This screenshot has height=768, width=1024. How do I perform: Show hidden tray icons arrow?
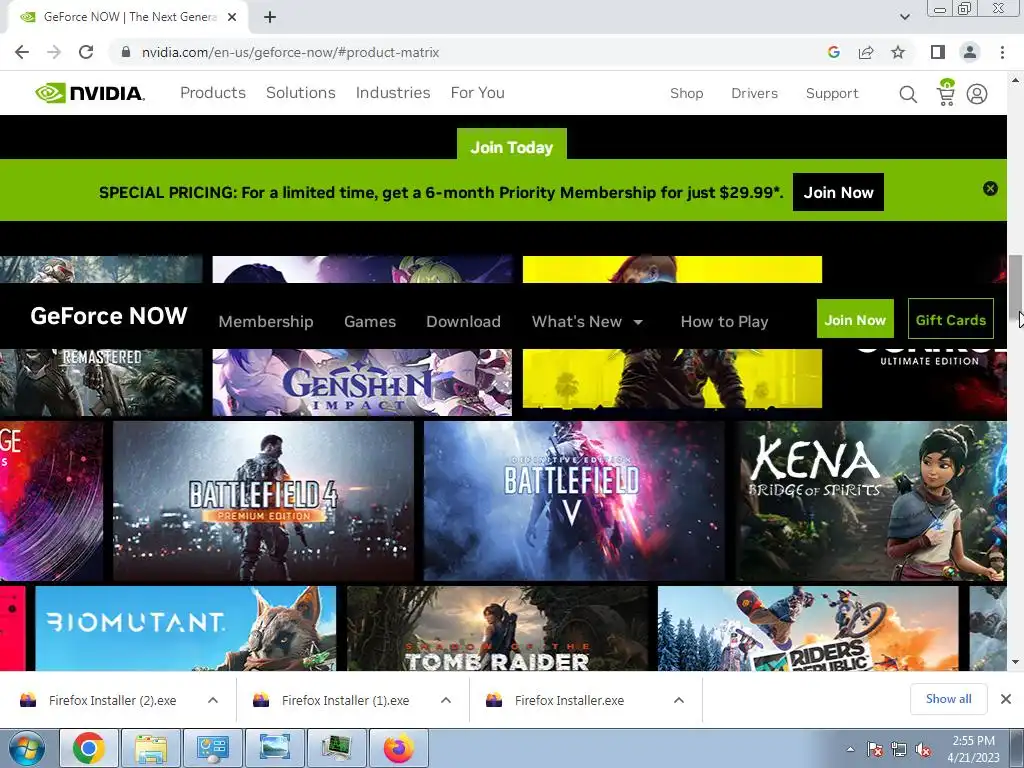850,749
